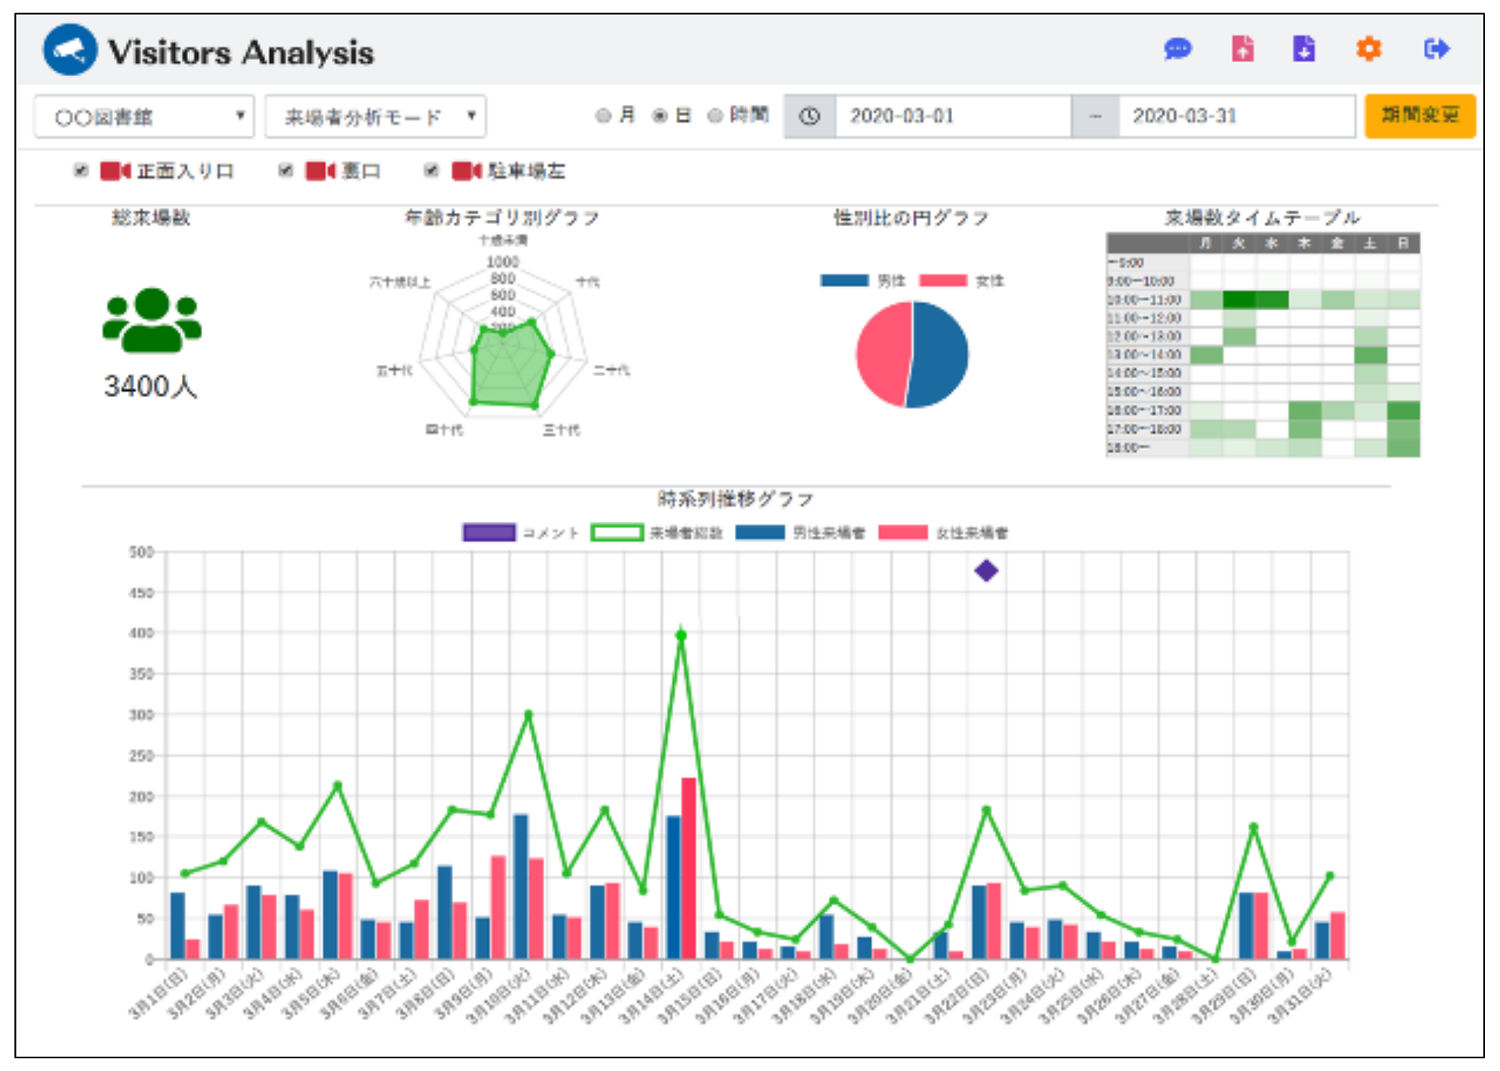
Task: Toggle the 女性 legend swatch in pie chart
Action: [943, 281]
